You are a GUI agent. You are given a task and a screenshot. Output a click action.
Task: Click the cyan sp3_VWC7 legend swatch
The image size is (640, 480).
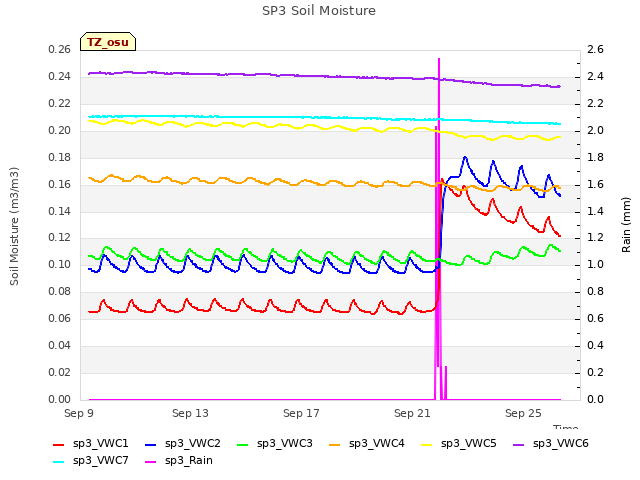[x=59, y=462]
